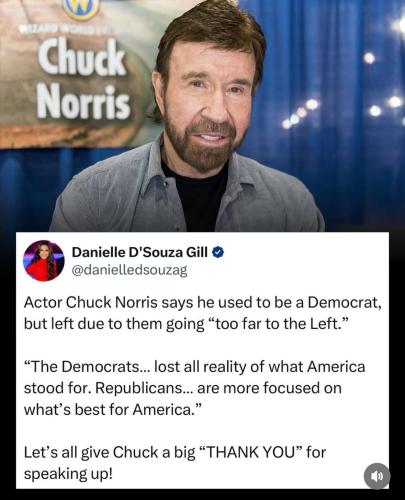Mute the video with the speaker icon
This screenshot has height=500, width=405.
[x=377, y=476]
